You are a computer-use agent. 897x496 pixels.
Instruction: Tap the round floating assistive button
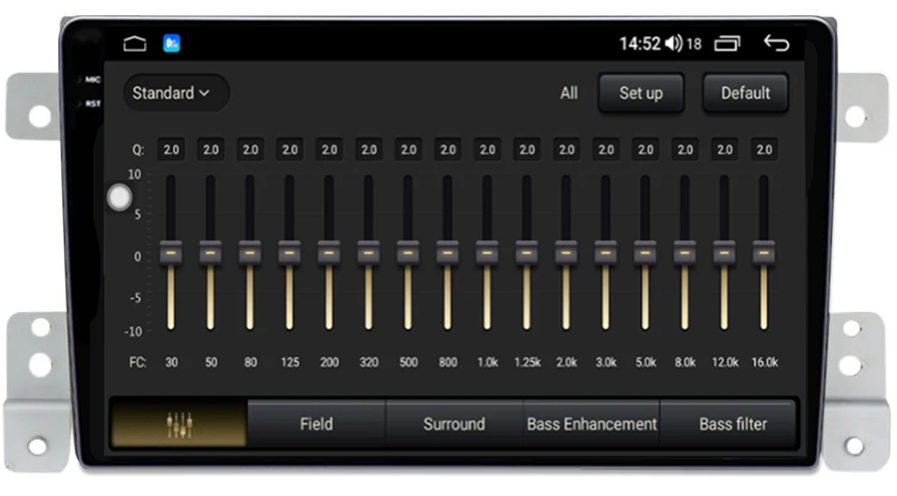[x=119, y=197]
